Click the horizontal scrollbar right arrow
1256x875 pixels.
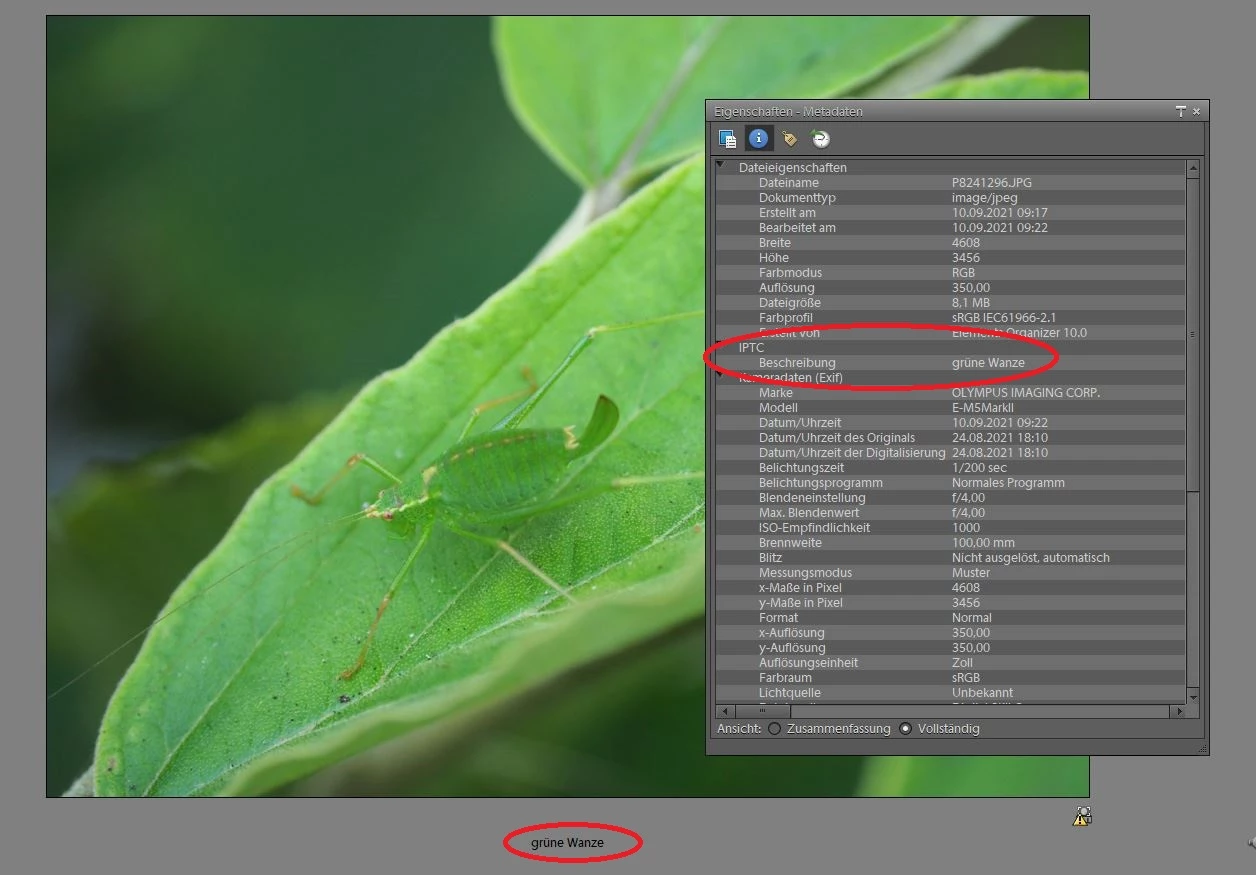click(x=1179, y=711)
